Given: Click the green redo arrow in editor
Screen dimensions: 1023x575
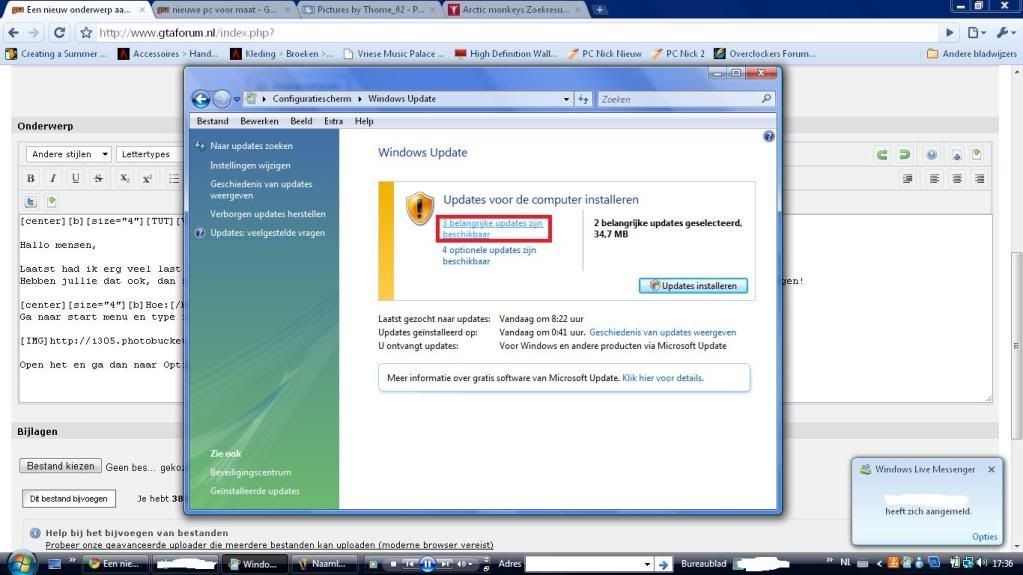Looking at the screenshot, I should [x=904, y=155].
